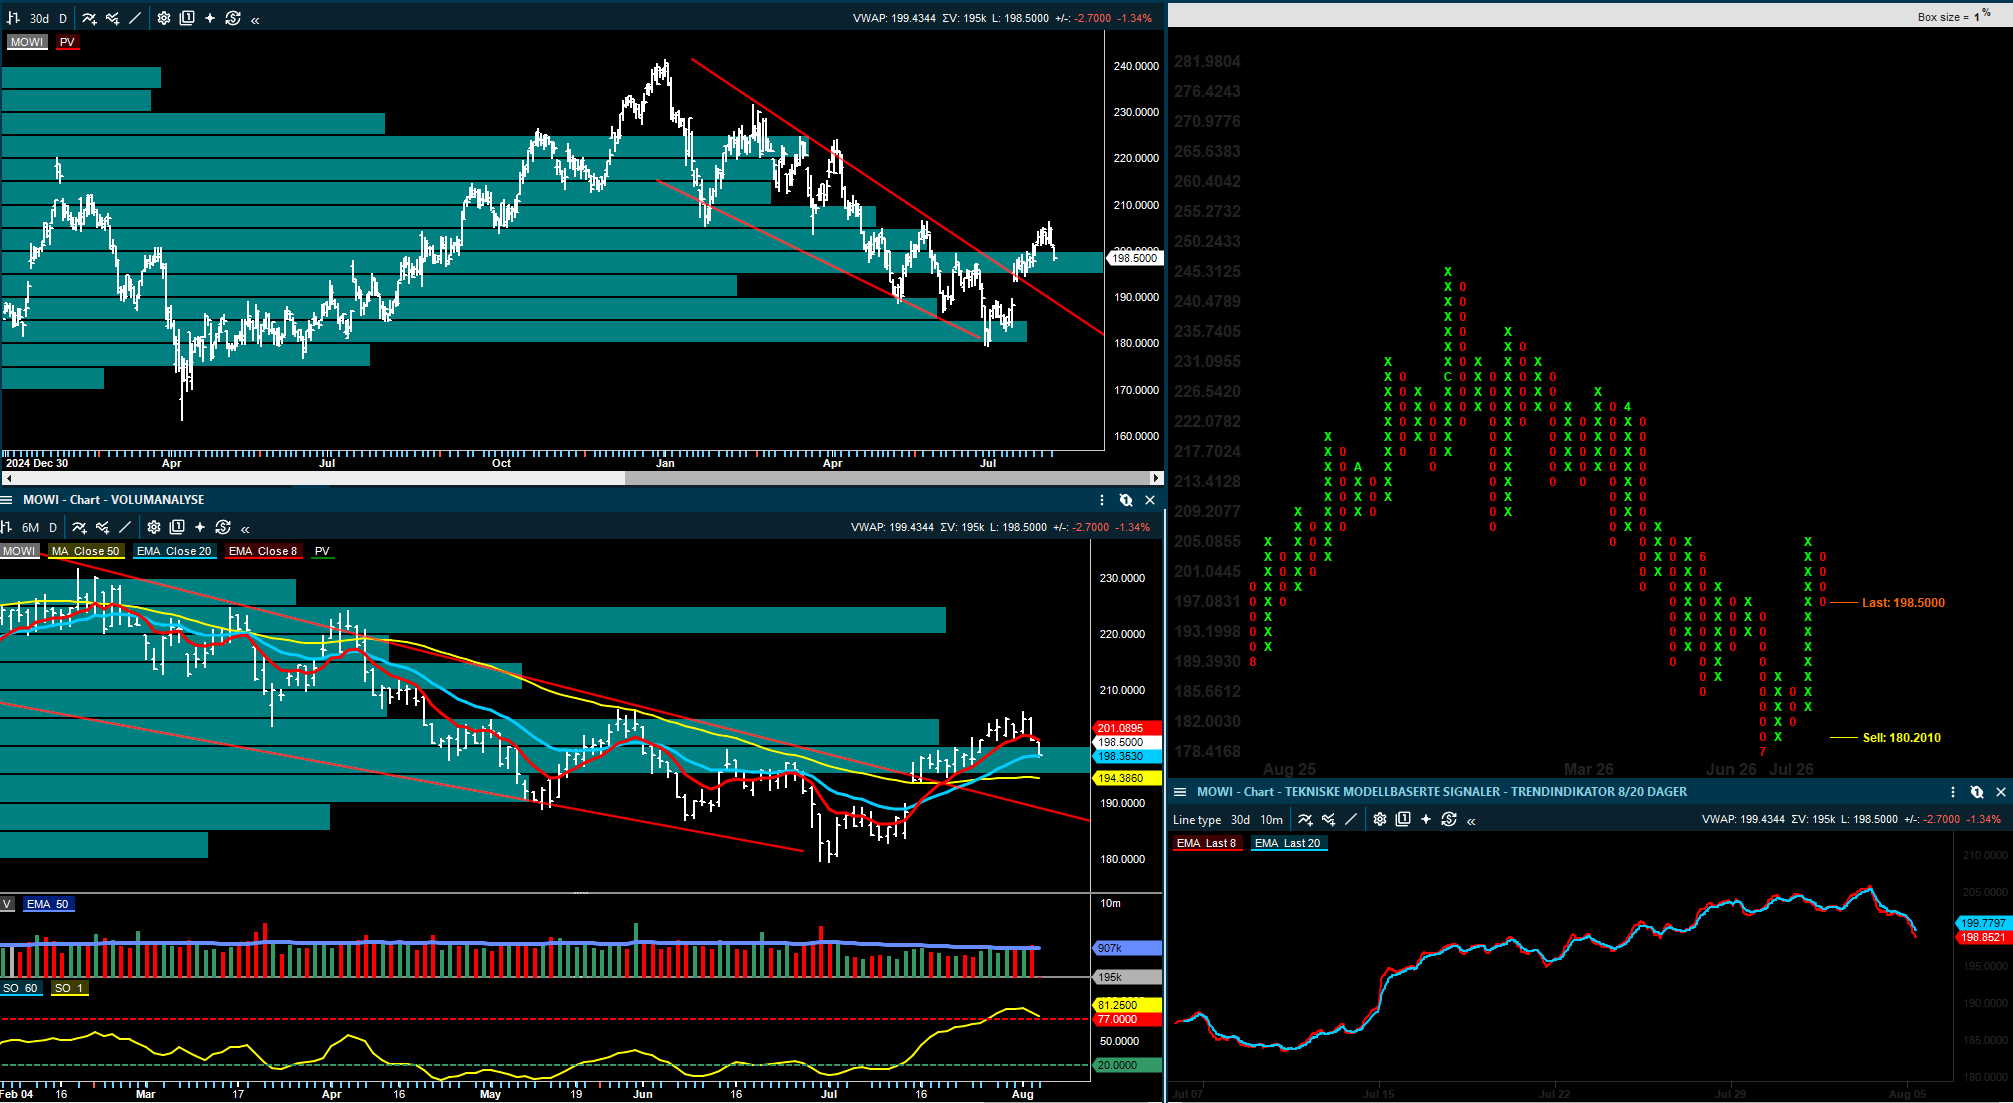
Task: Open the 30d period dropdown in top chart
Action: tap(39, 18)
